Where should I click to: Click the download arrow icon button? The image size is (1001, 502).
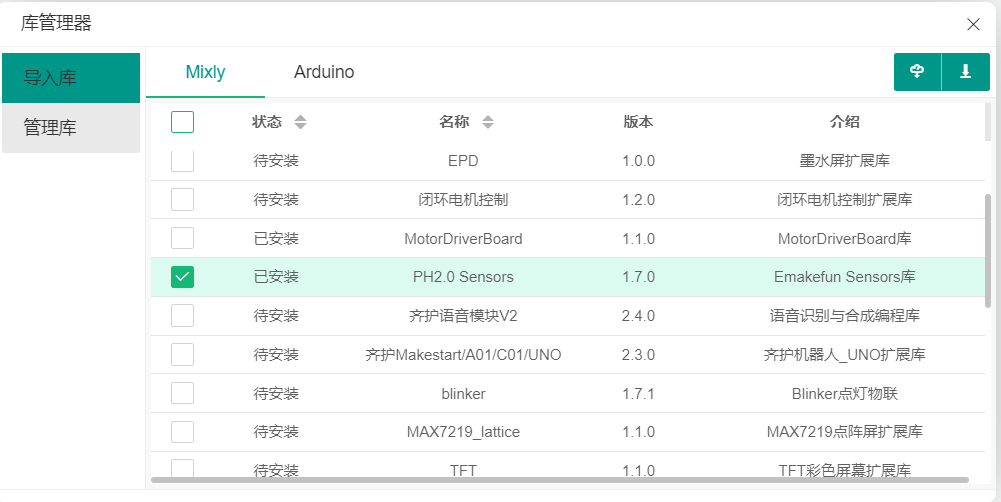[x=966, y=72]
